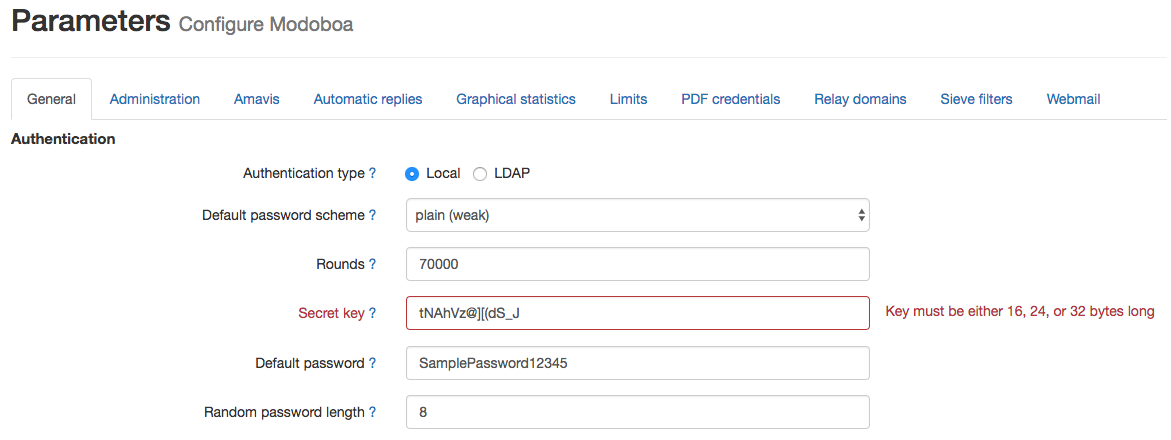Open the Graphical statistics tab
The width and height of the screenshot is (1171, 440).
(516, 99)
